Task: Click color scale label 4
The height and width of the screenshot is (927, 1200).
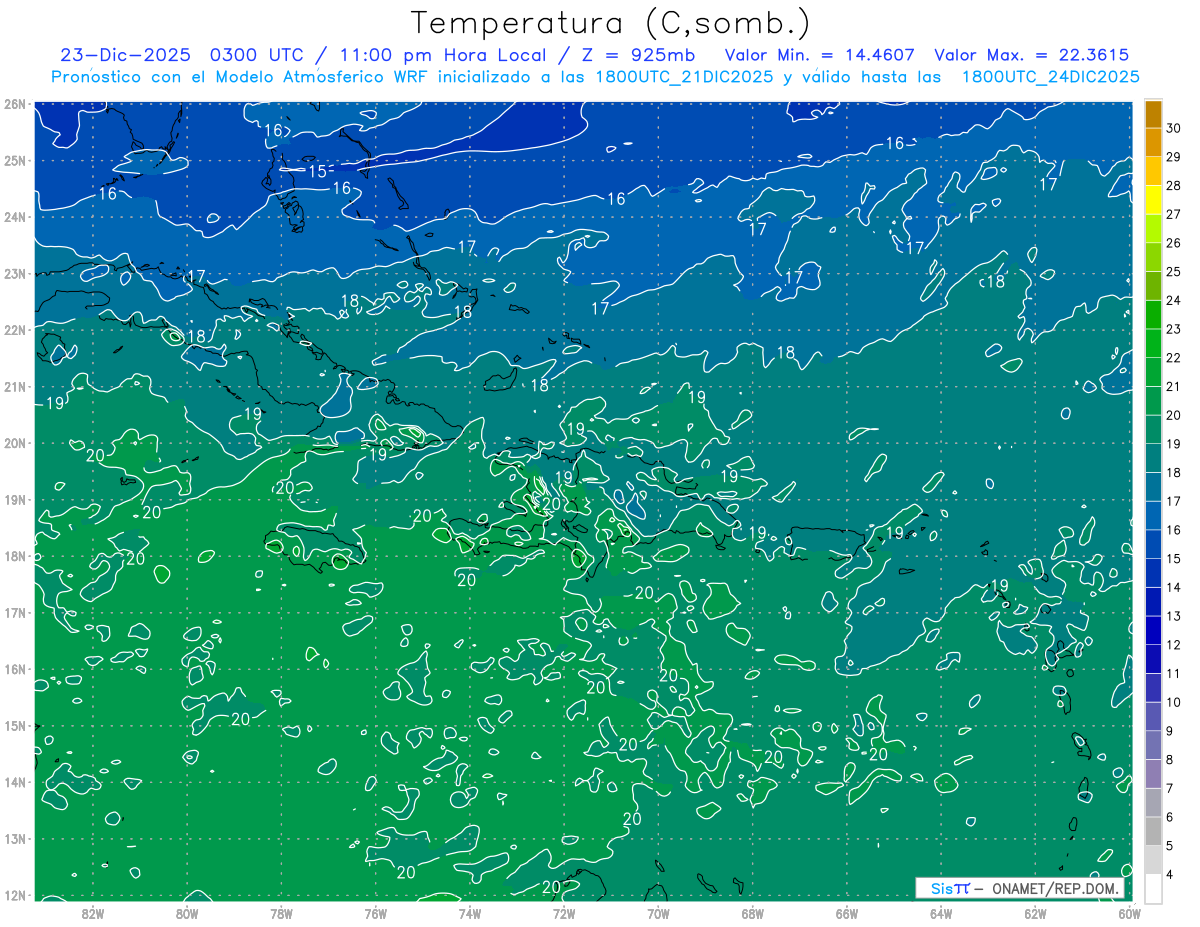Action: coord(1170,874)
